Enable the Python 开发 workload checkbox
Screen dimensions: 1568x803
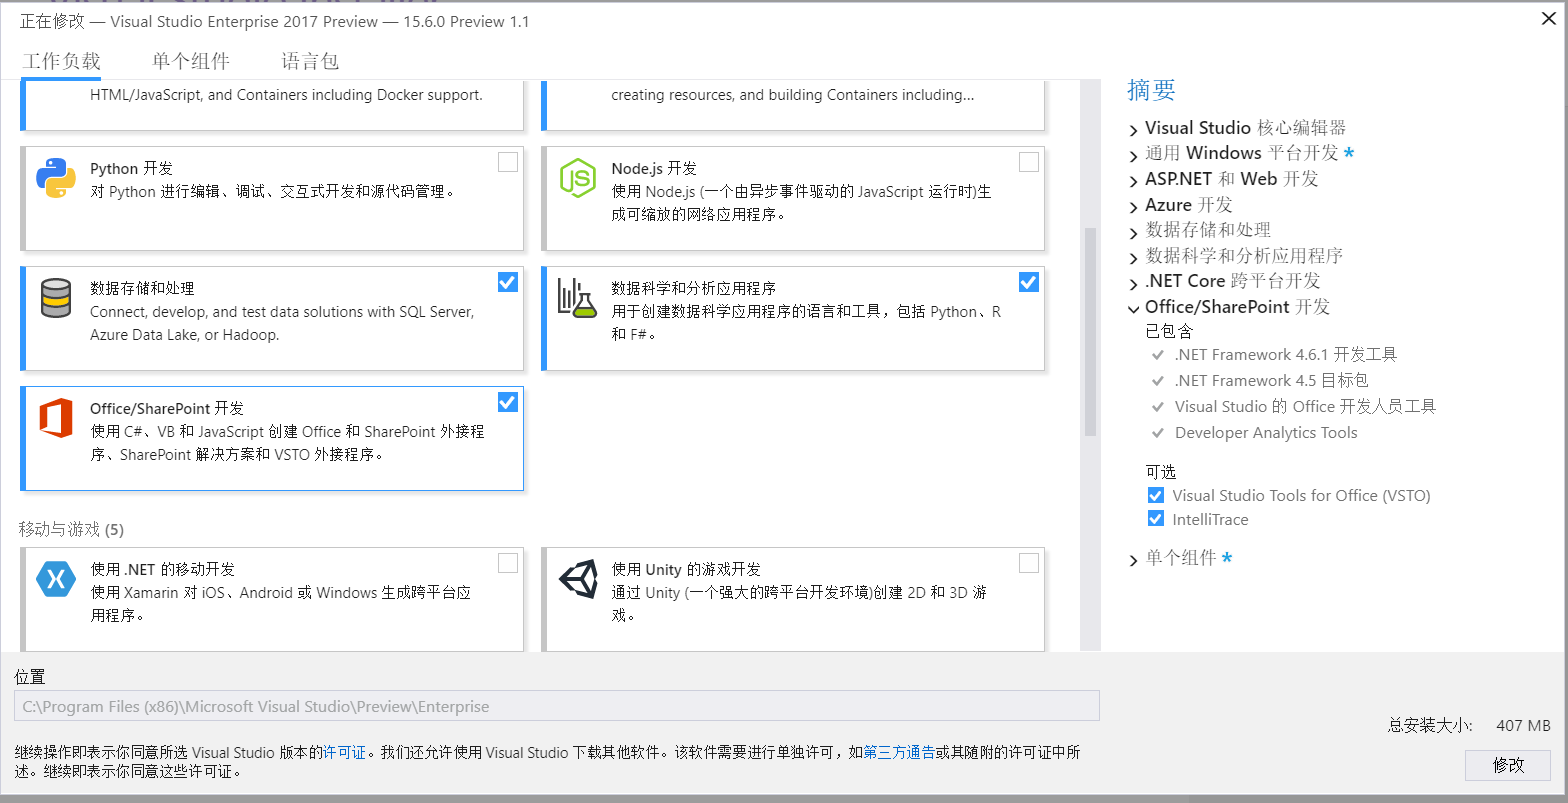[508, 162]
